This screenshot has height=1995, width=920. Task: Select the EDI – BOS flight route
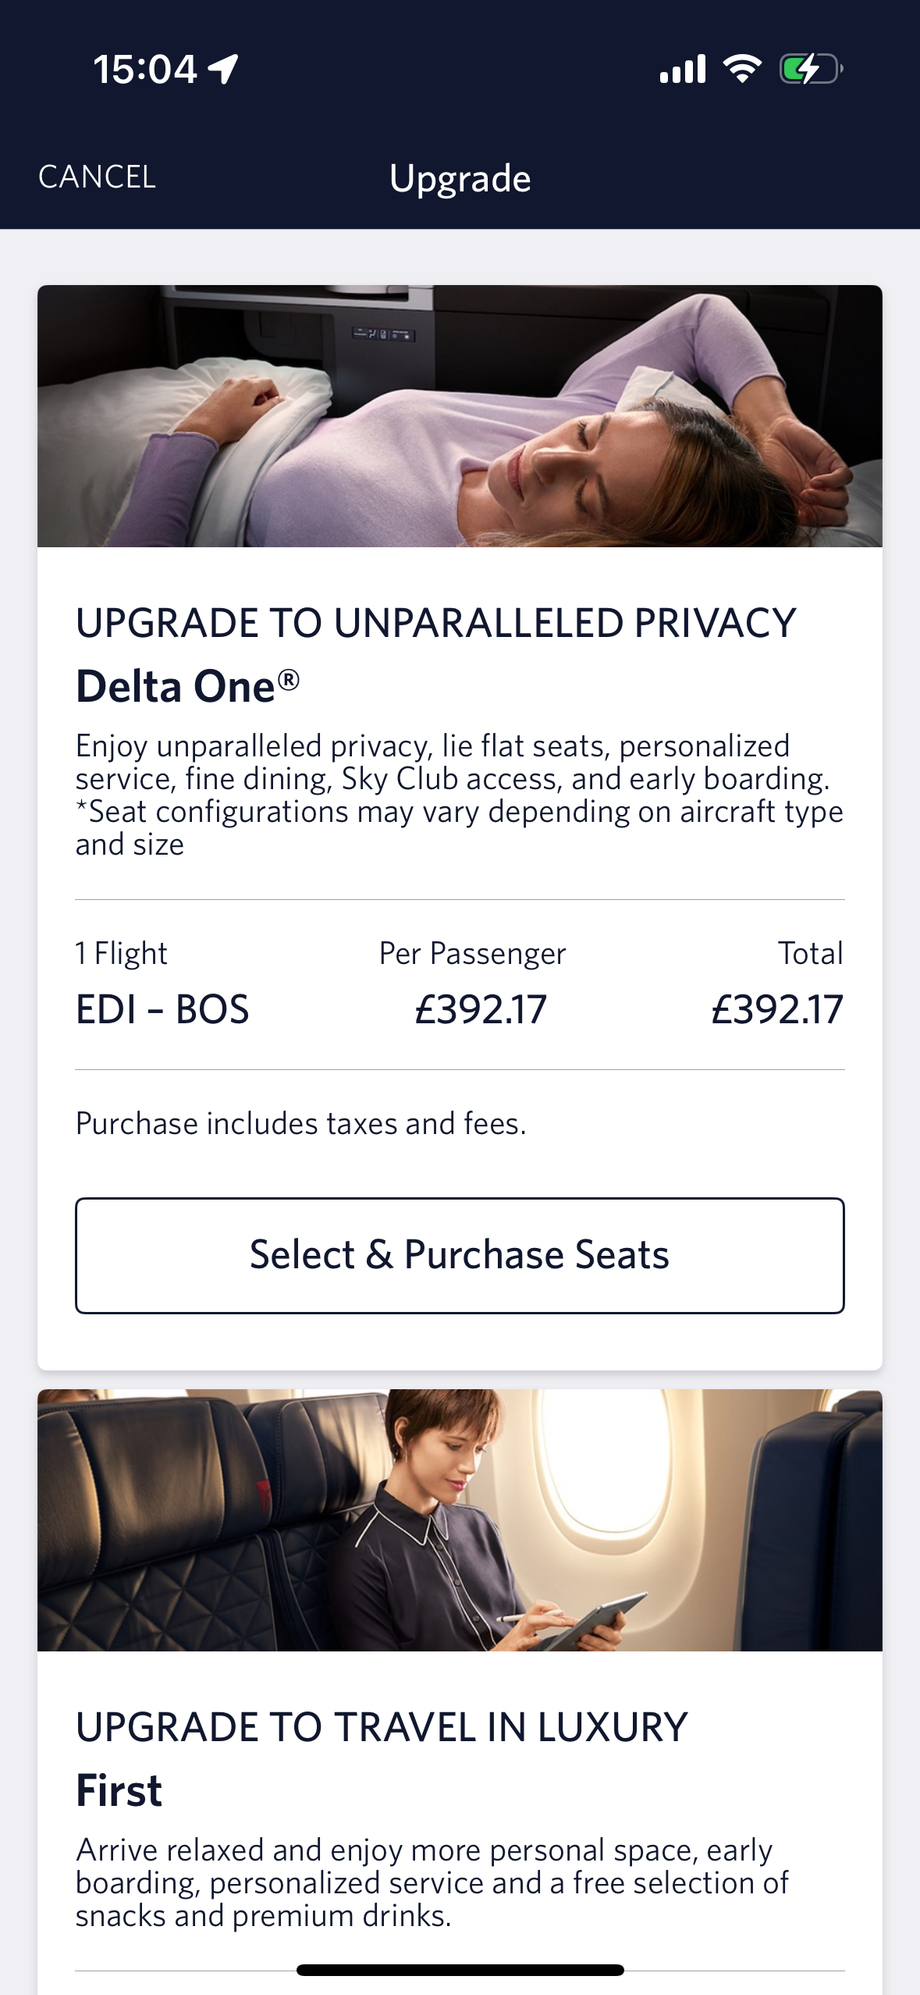coord(162,1009)
